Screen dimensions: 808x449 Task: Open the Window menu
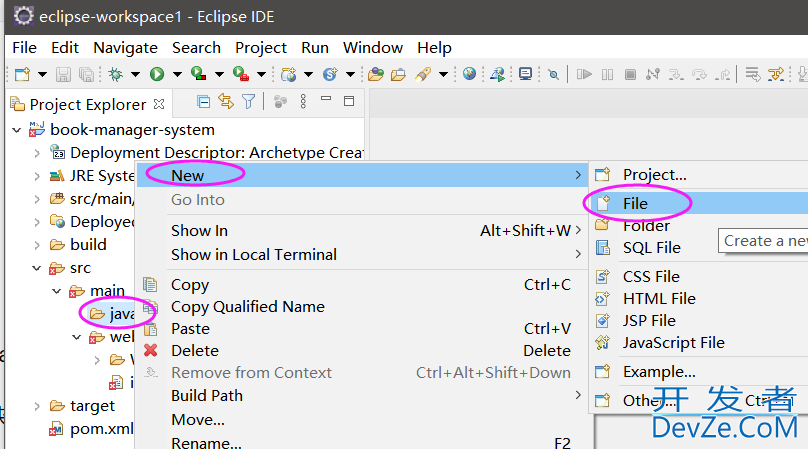(x=373, y=47)
